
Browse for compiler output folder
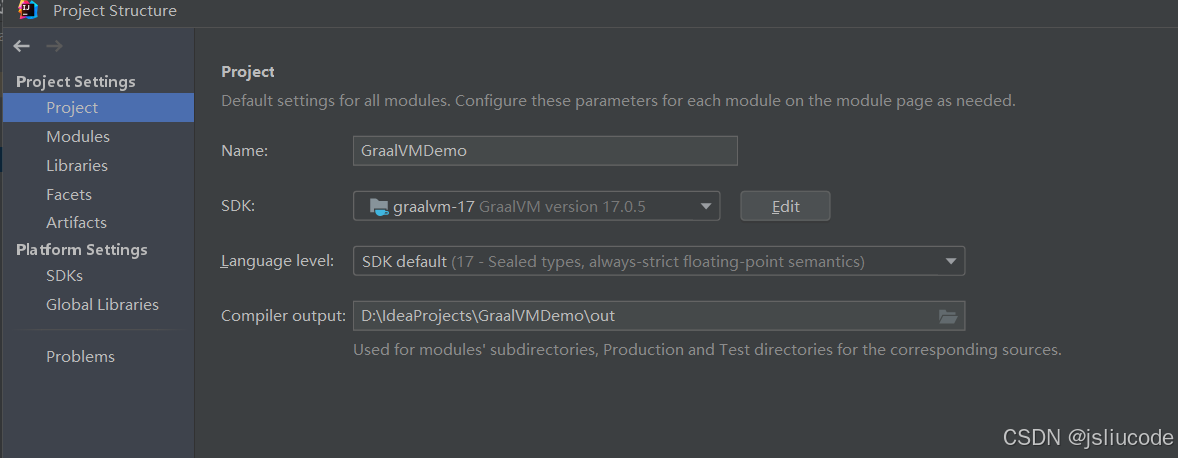click(947, 316)
